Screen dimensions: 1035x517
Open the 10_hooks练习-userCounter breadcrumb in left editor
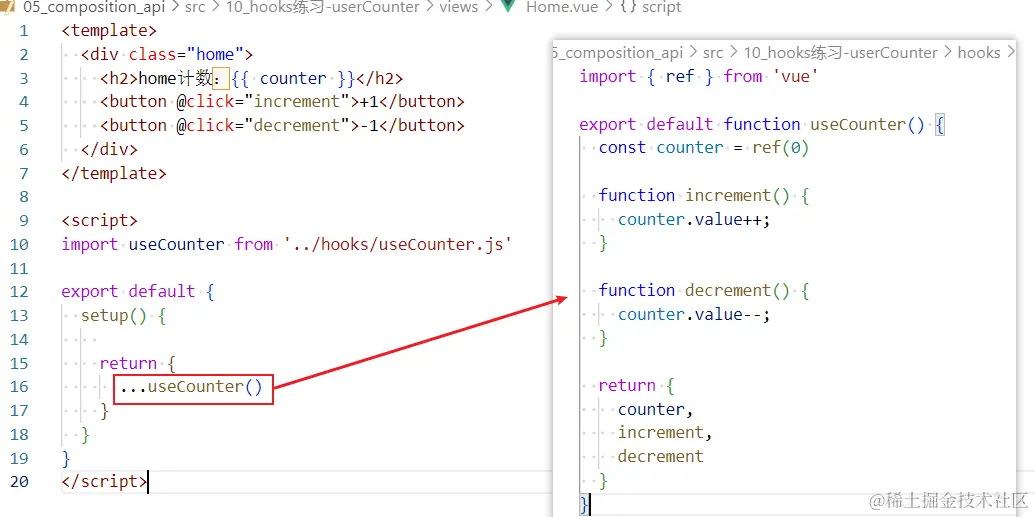point(323,7)
